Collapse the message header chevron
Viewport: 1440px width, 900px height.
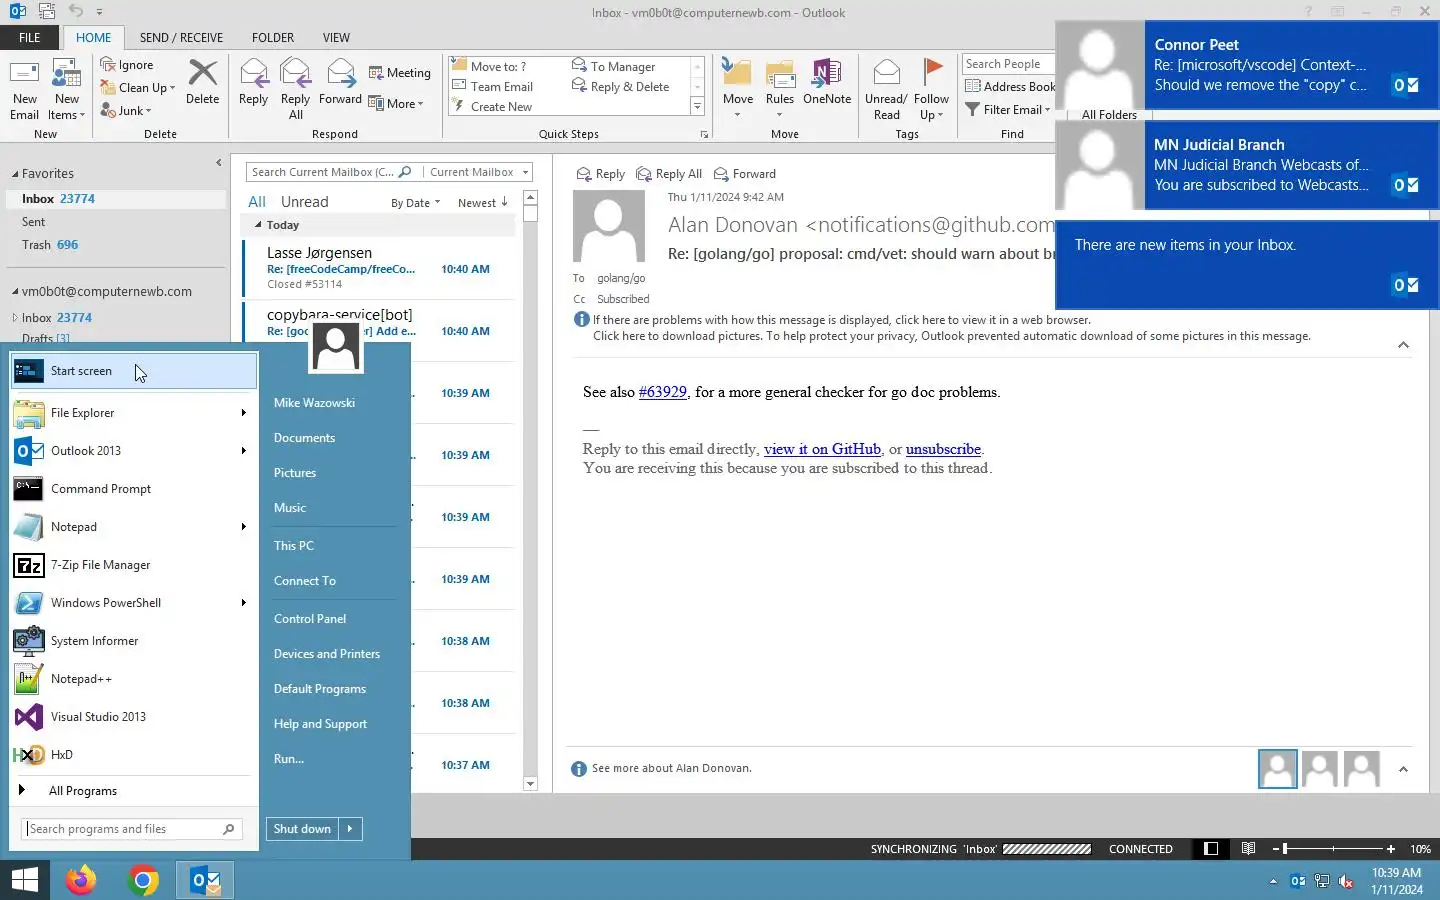coord(1403,345)
